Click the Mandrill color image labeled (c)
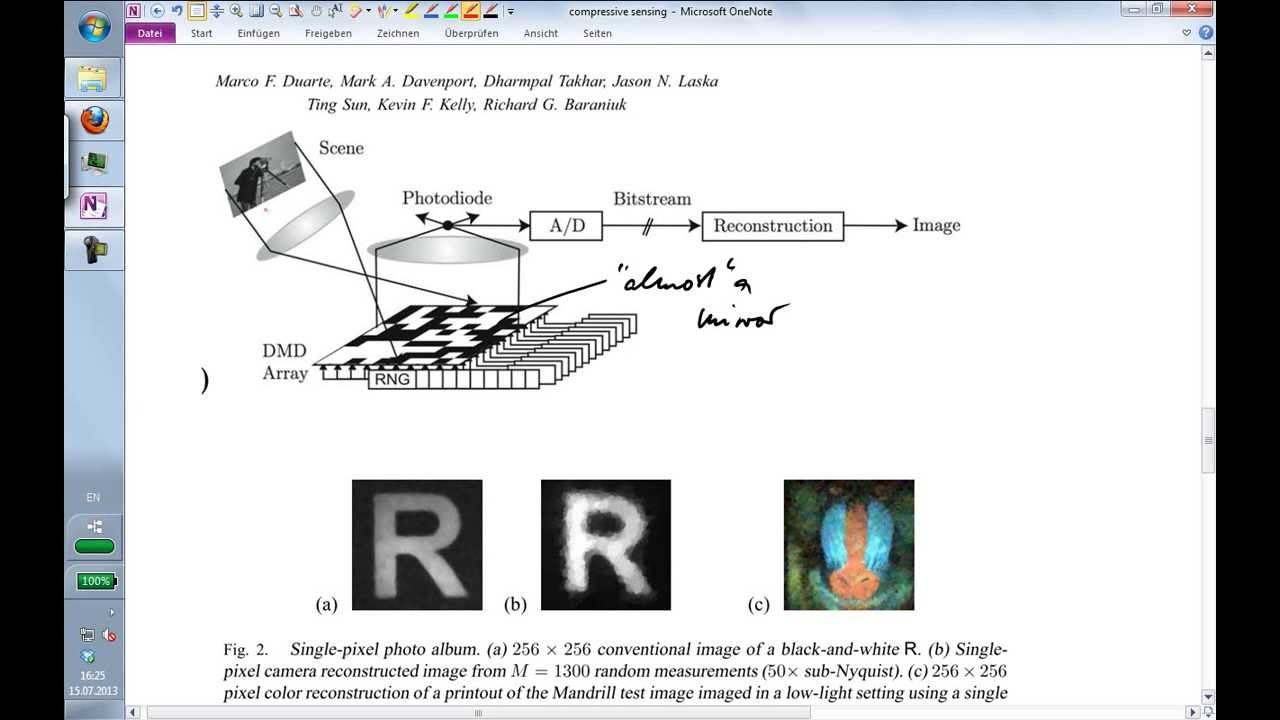 click(849, 545)
